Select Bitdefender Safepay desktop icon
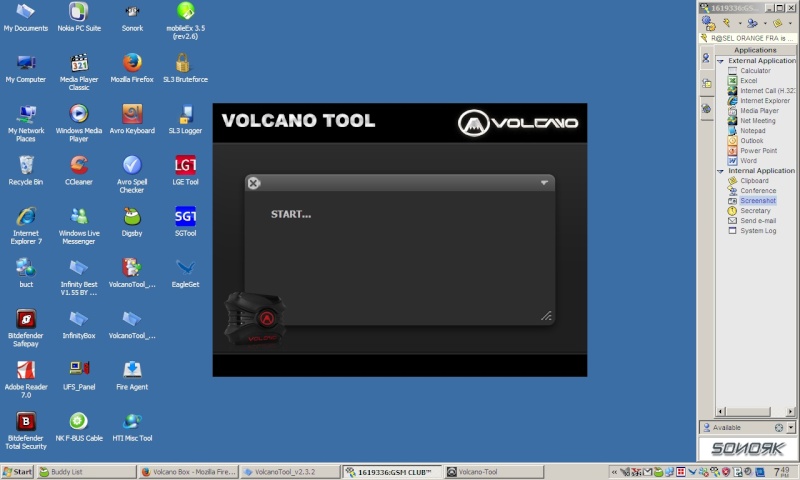Screen dimensions: 800x480 [x=26, y=329]
